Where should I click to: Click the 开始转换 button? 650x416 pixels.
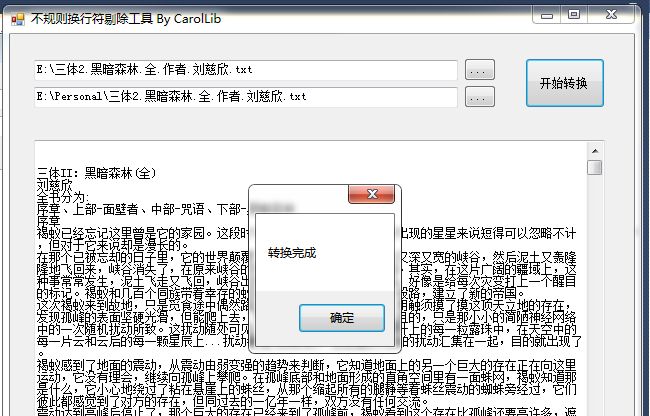(565, 83)
